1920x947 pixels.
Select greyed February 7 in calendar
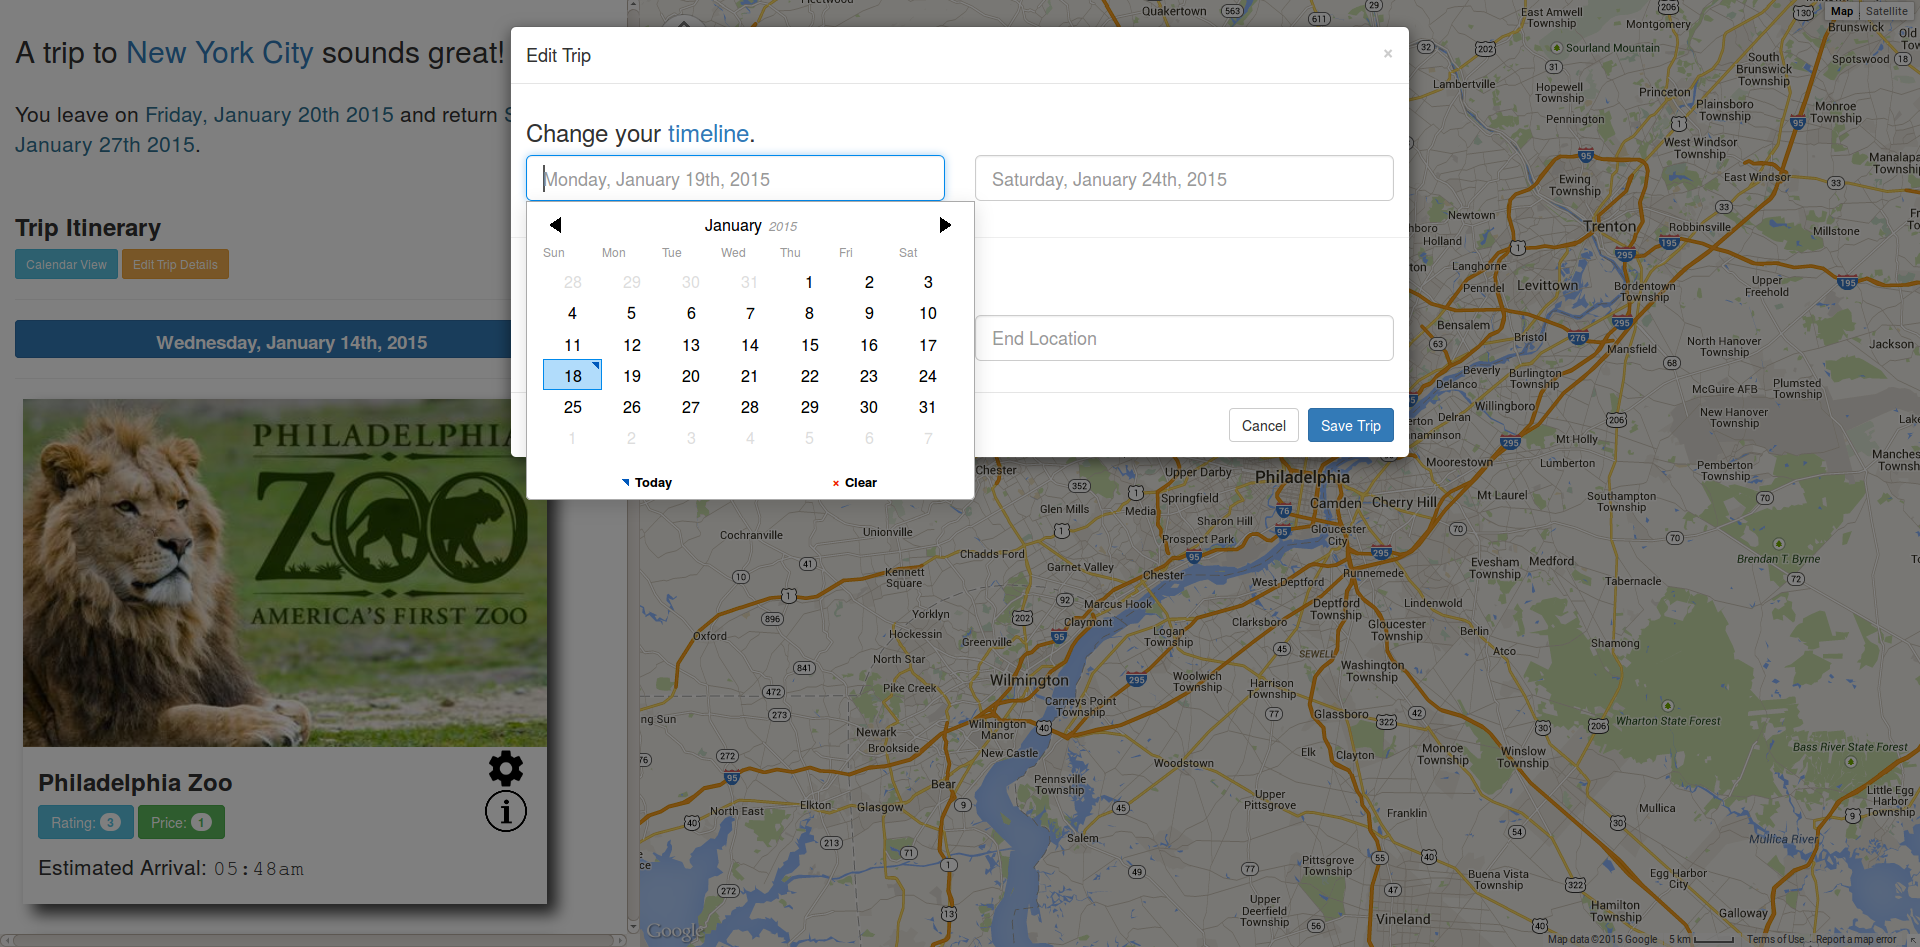tap(928, 438)
